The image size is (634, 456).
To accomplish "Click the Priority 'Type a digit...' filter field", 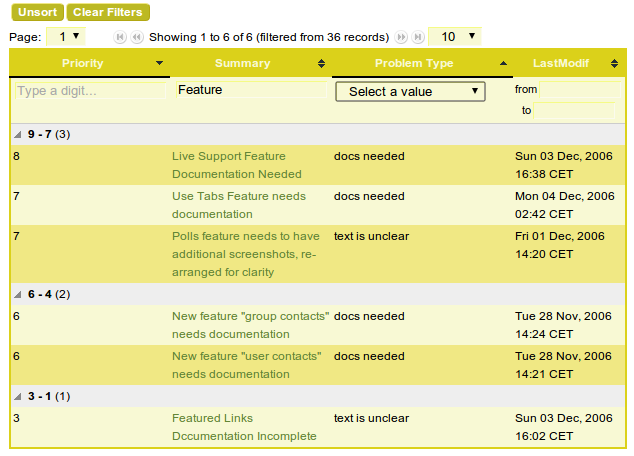I will (90, 91).
